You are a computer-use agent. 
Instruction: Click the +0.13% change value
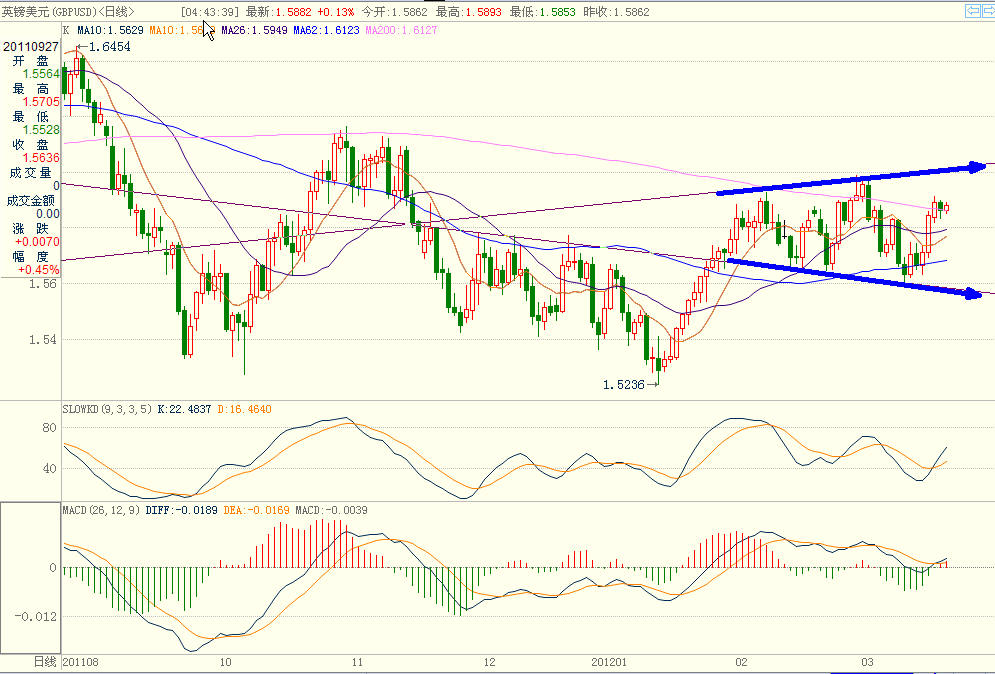335,12
